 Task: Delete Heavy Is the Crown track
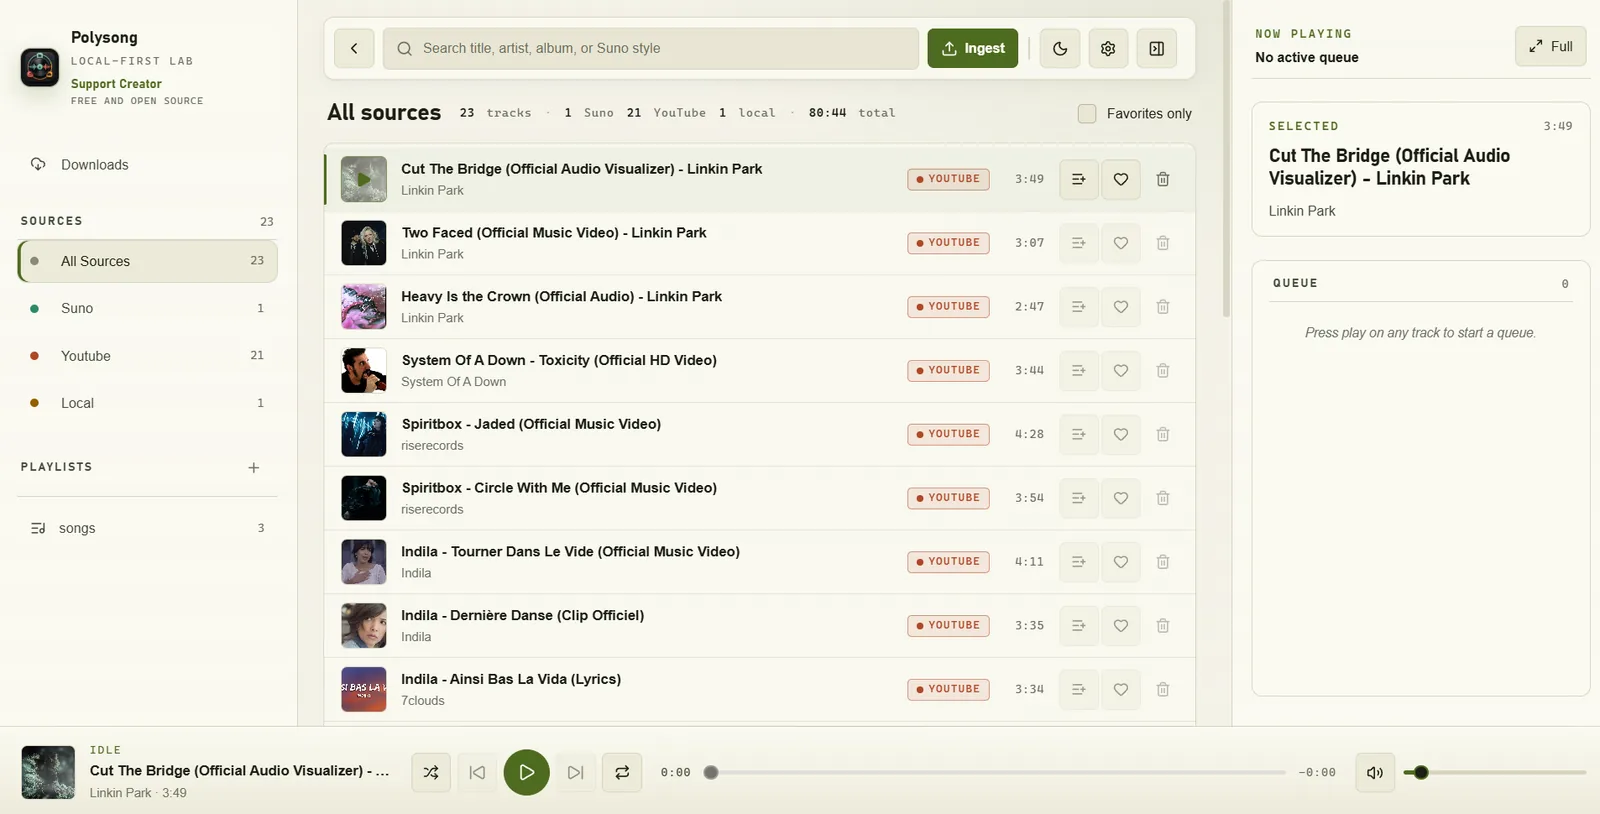[1163, 307]
